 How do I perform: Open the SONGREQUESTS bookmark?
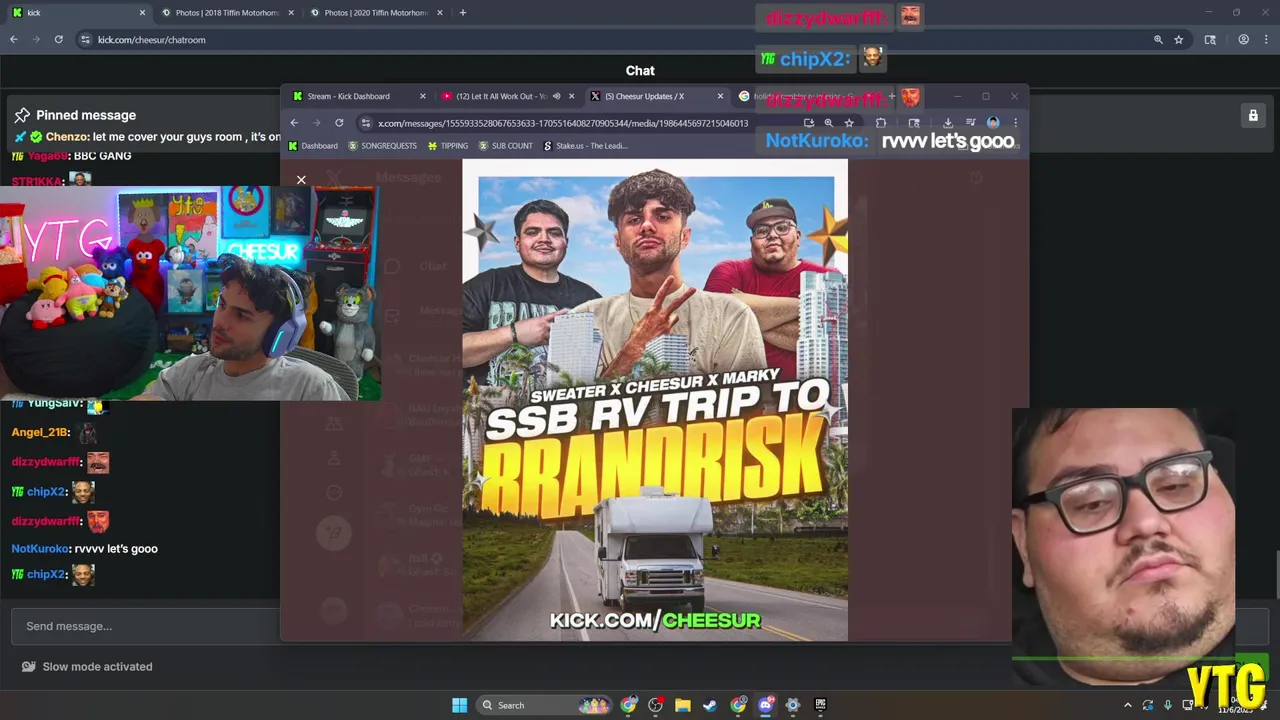(x=382, y=146)
